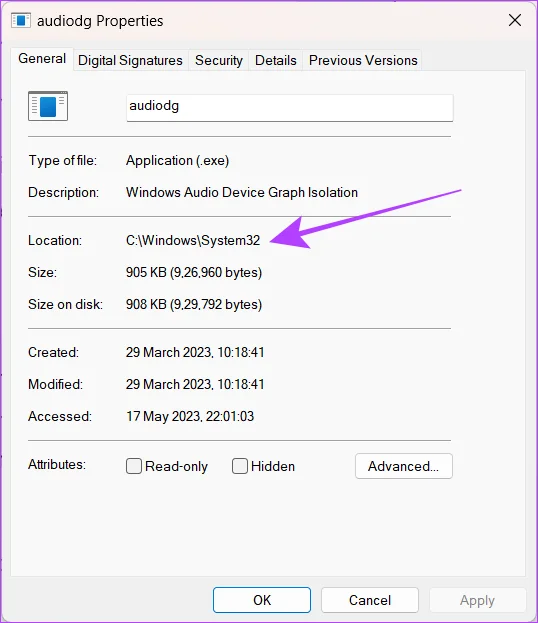Viewport: 538px width, 624px height.
Task: Click the Cancel button
Action: tap(370, 600)
